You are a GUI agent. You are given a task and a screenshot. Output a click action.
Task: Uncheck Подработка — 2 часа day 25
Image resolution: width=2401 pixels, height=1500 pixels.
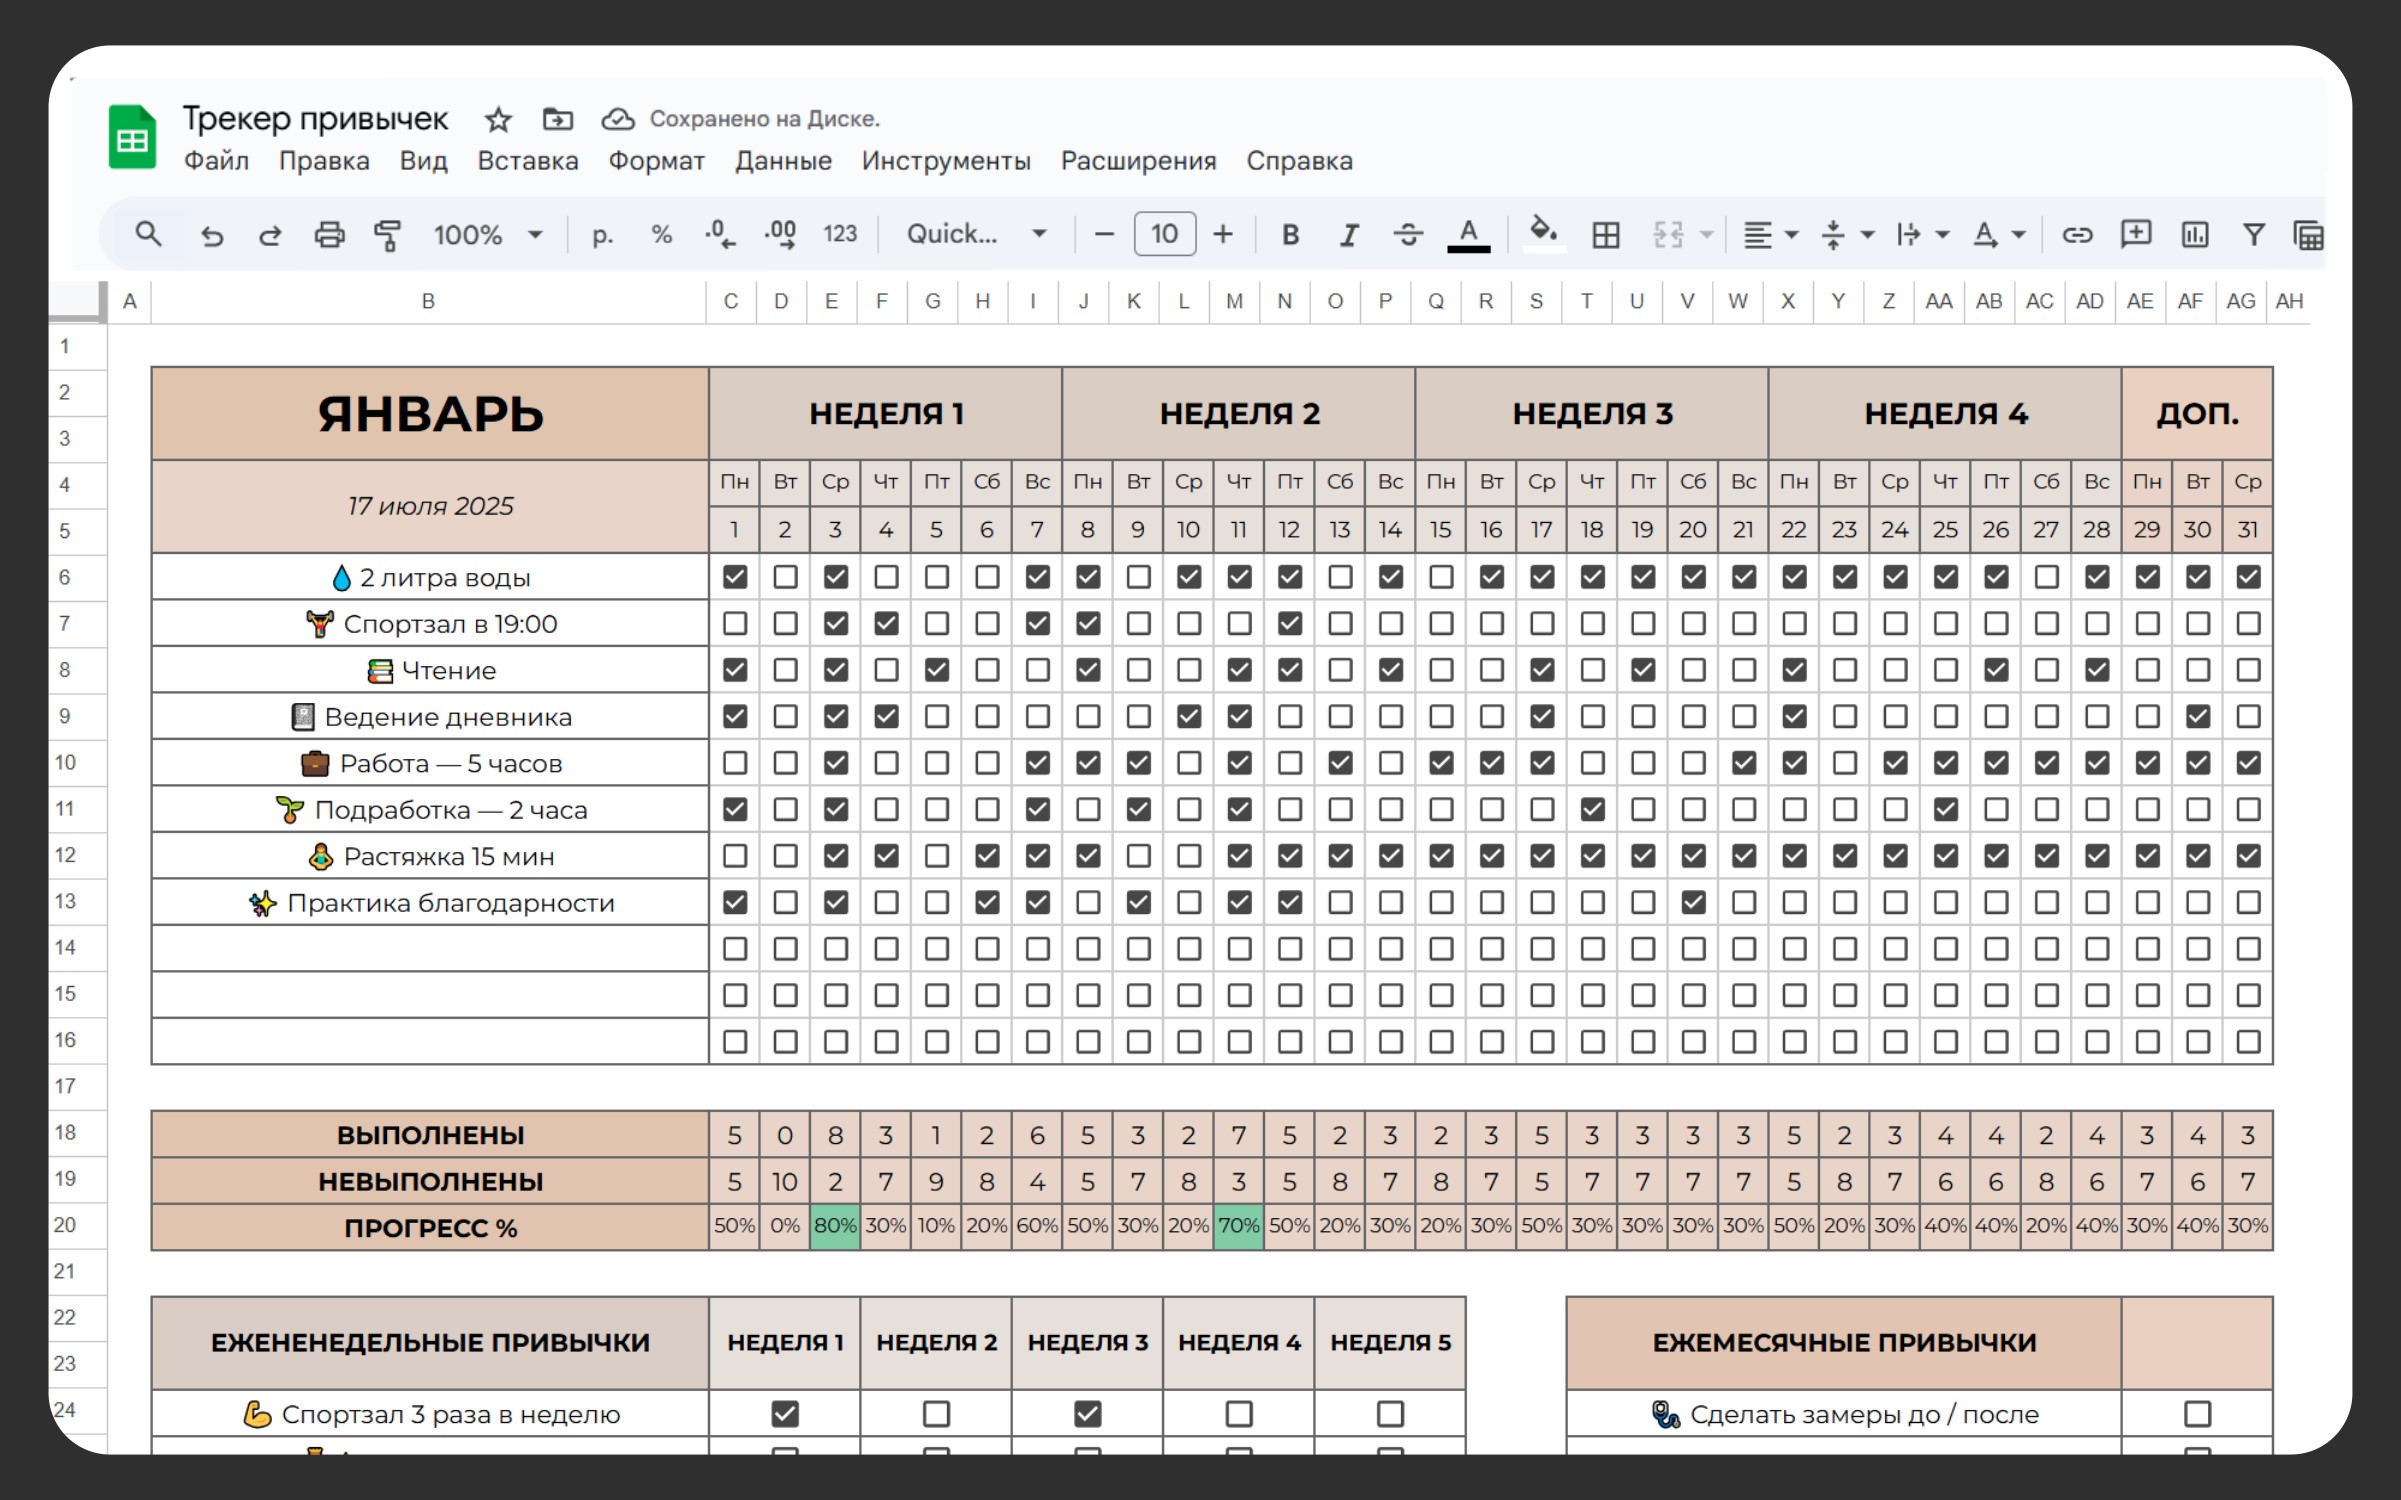1946,809
